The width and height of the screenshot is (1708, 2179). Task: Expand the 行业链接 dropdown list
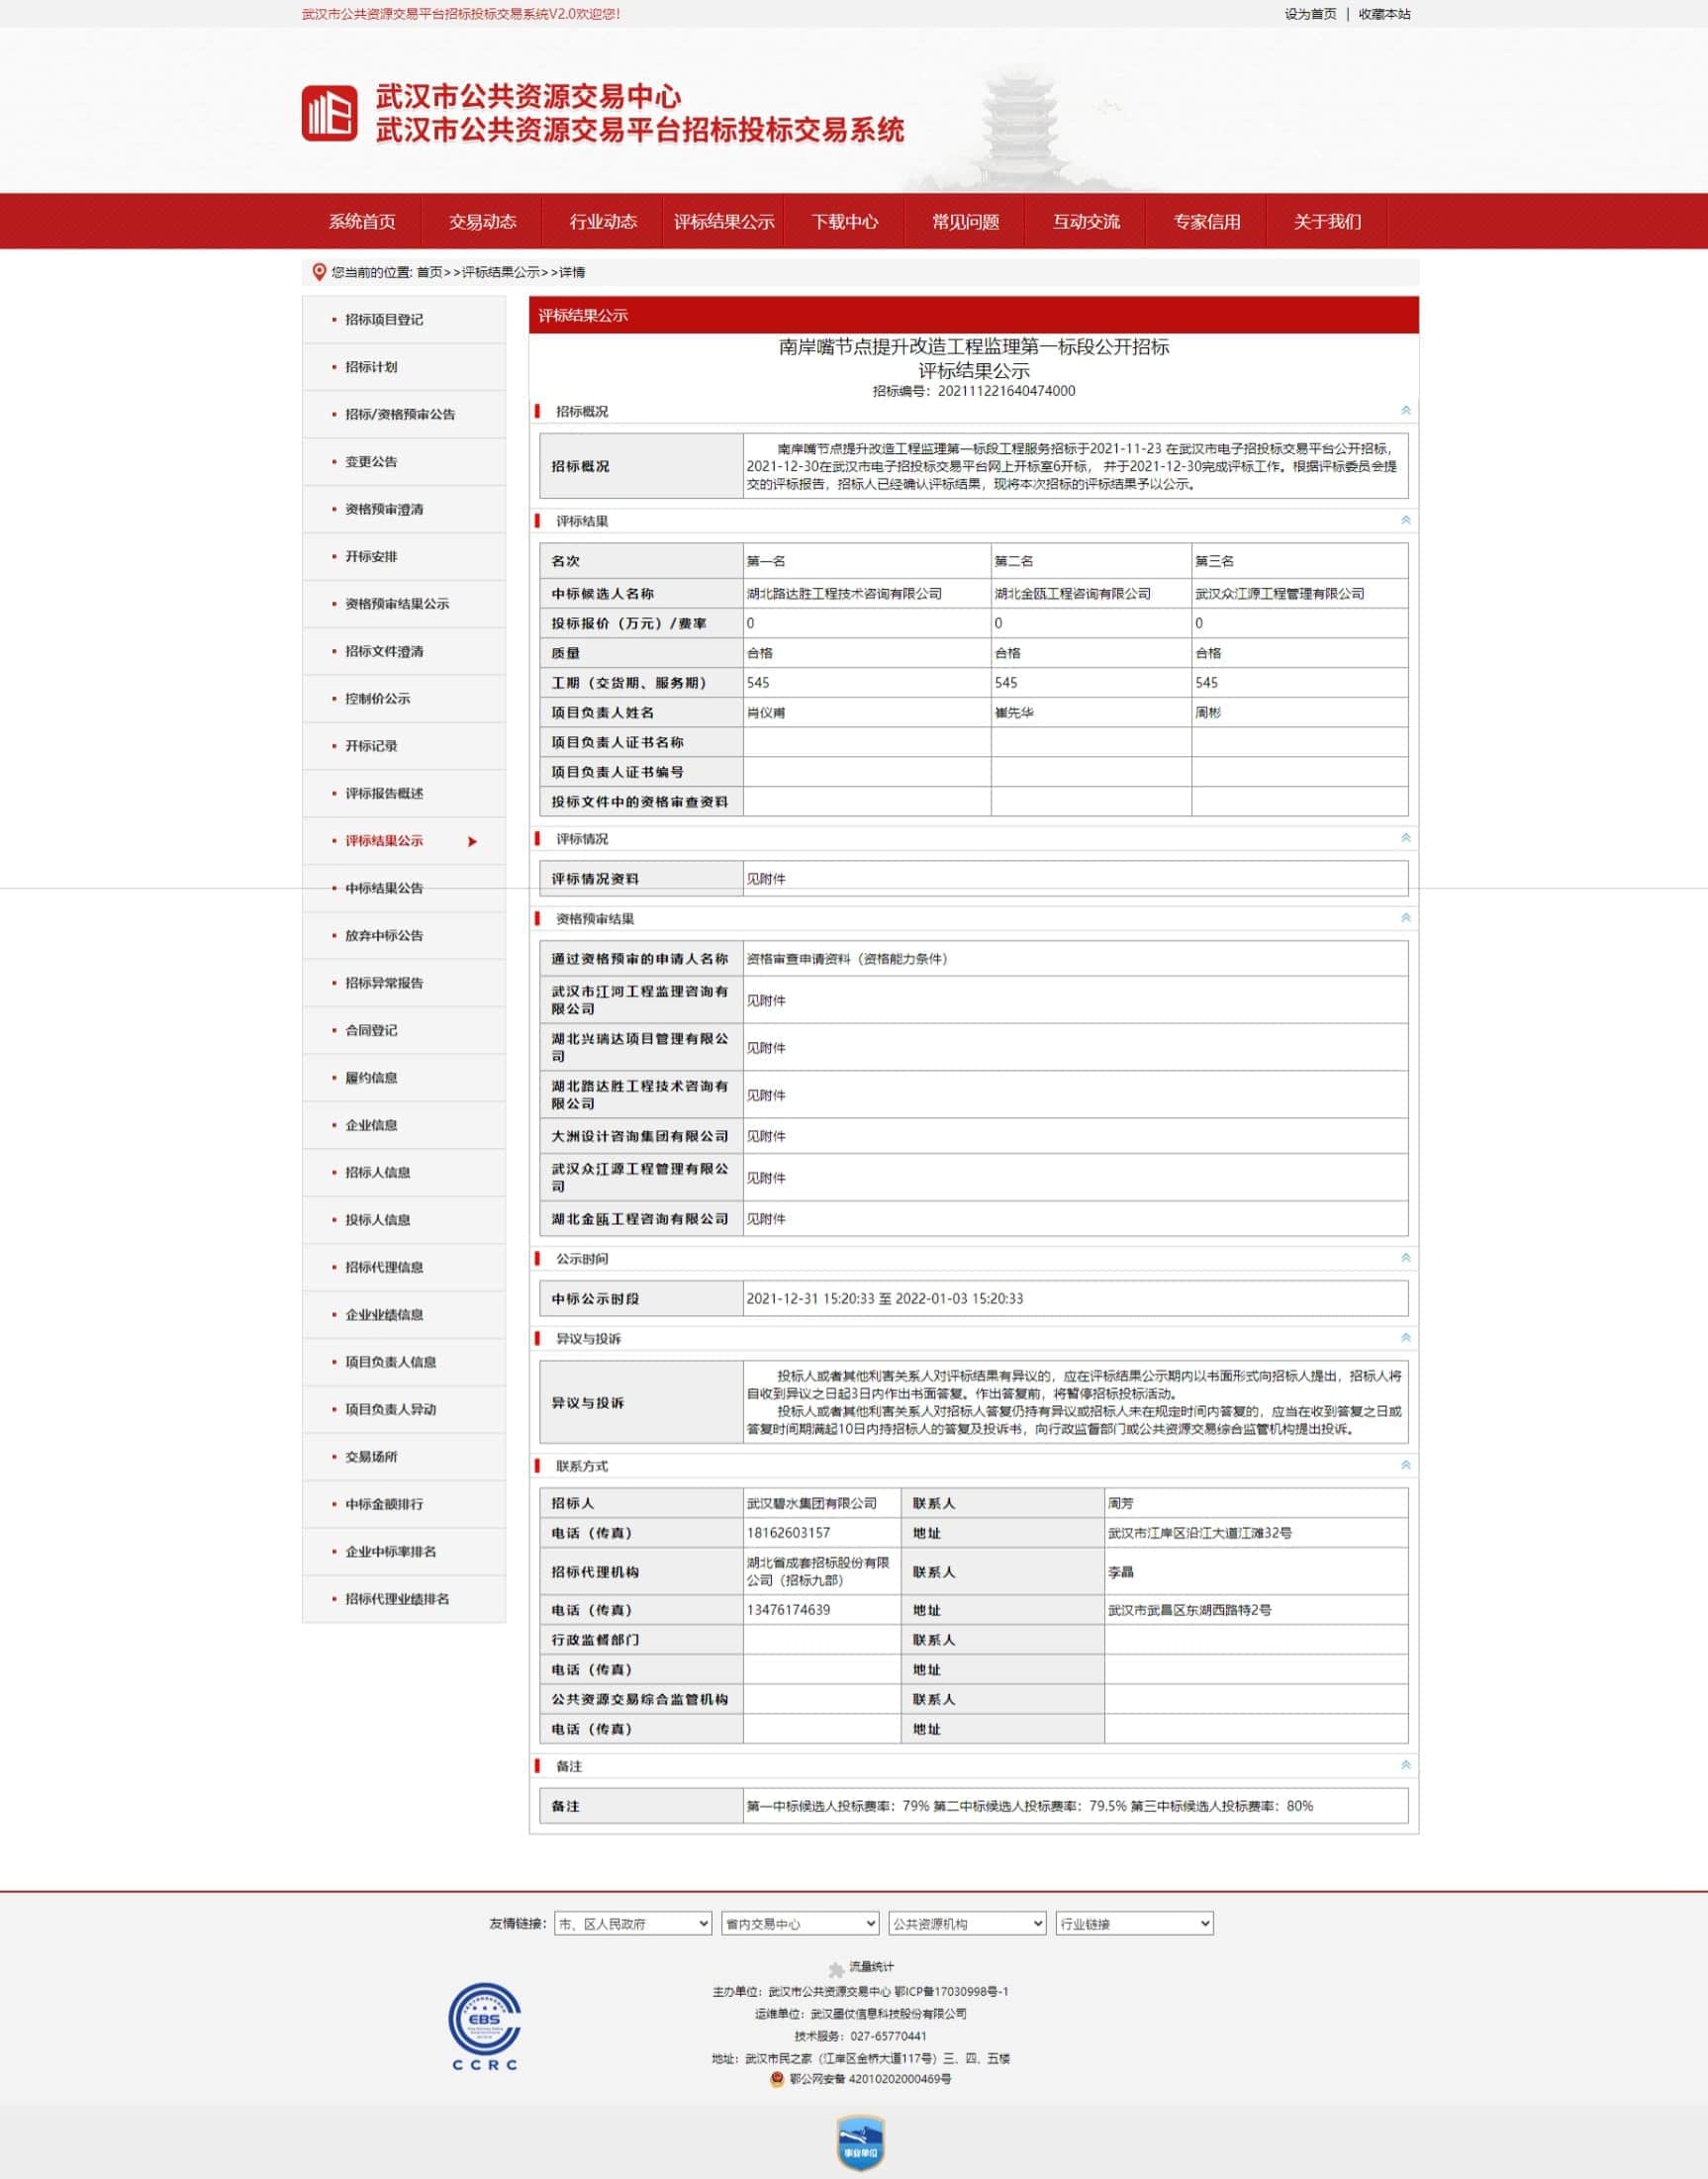point(1134,1923)
